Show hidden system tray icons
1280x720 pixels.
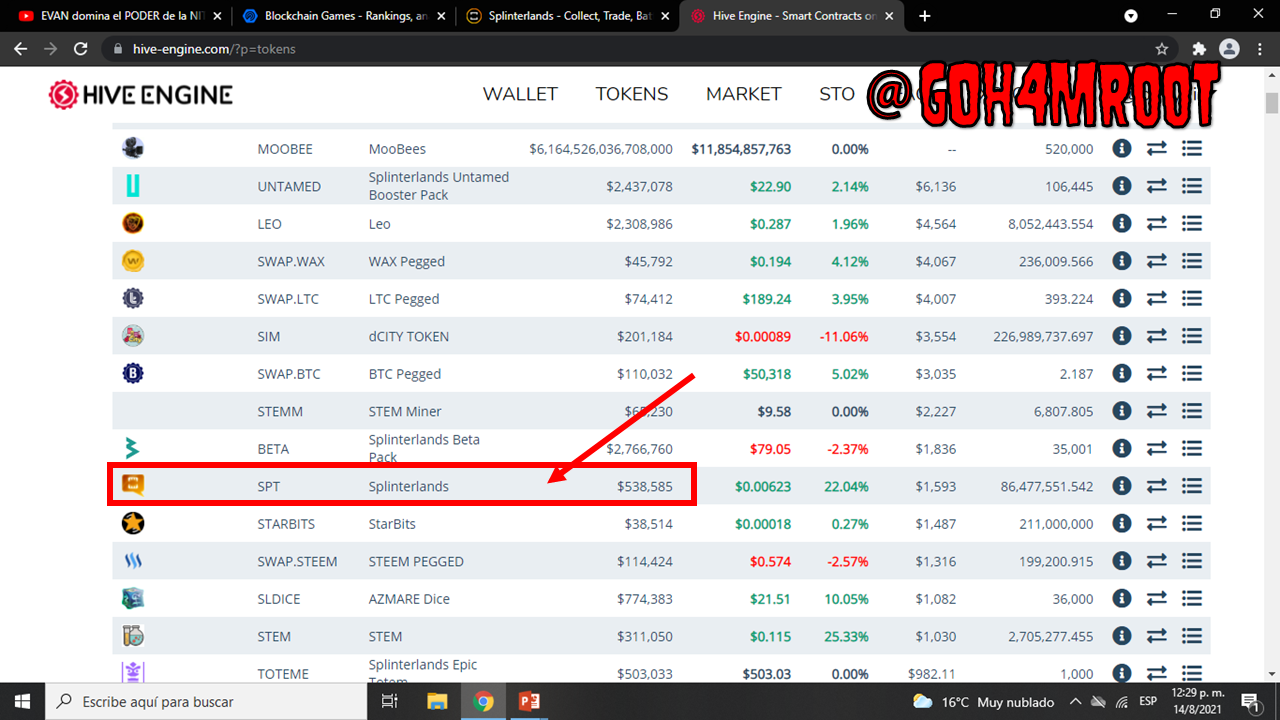[x=1076, y=701]
